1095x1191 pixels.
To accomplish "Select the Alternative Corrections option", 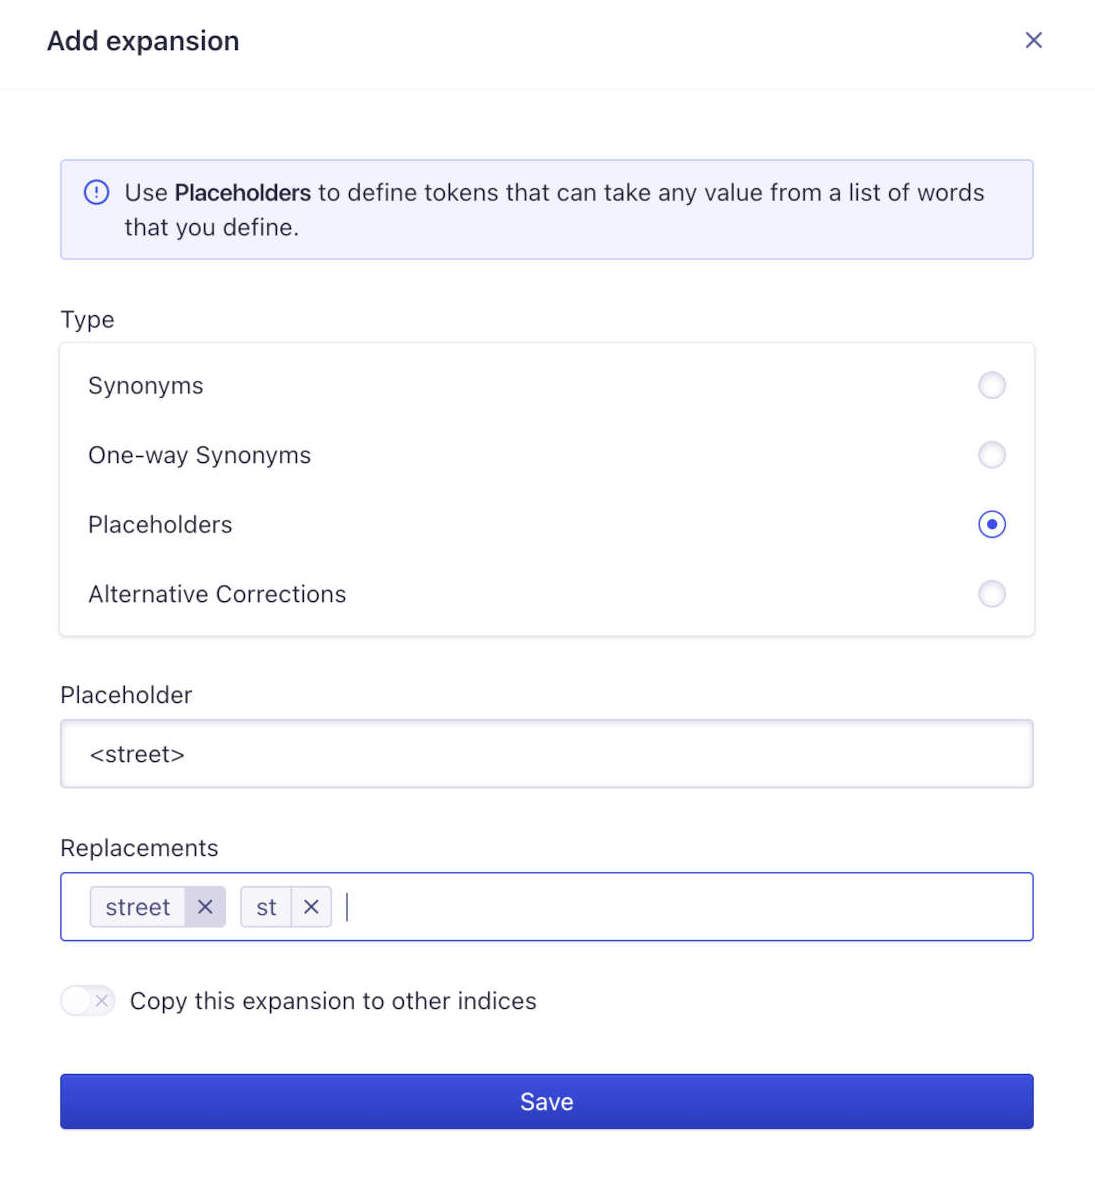I will coord(991,594).
